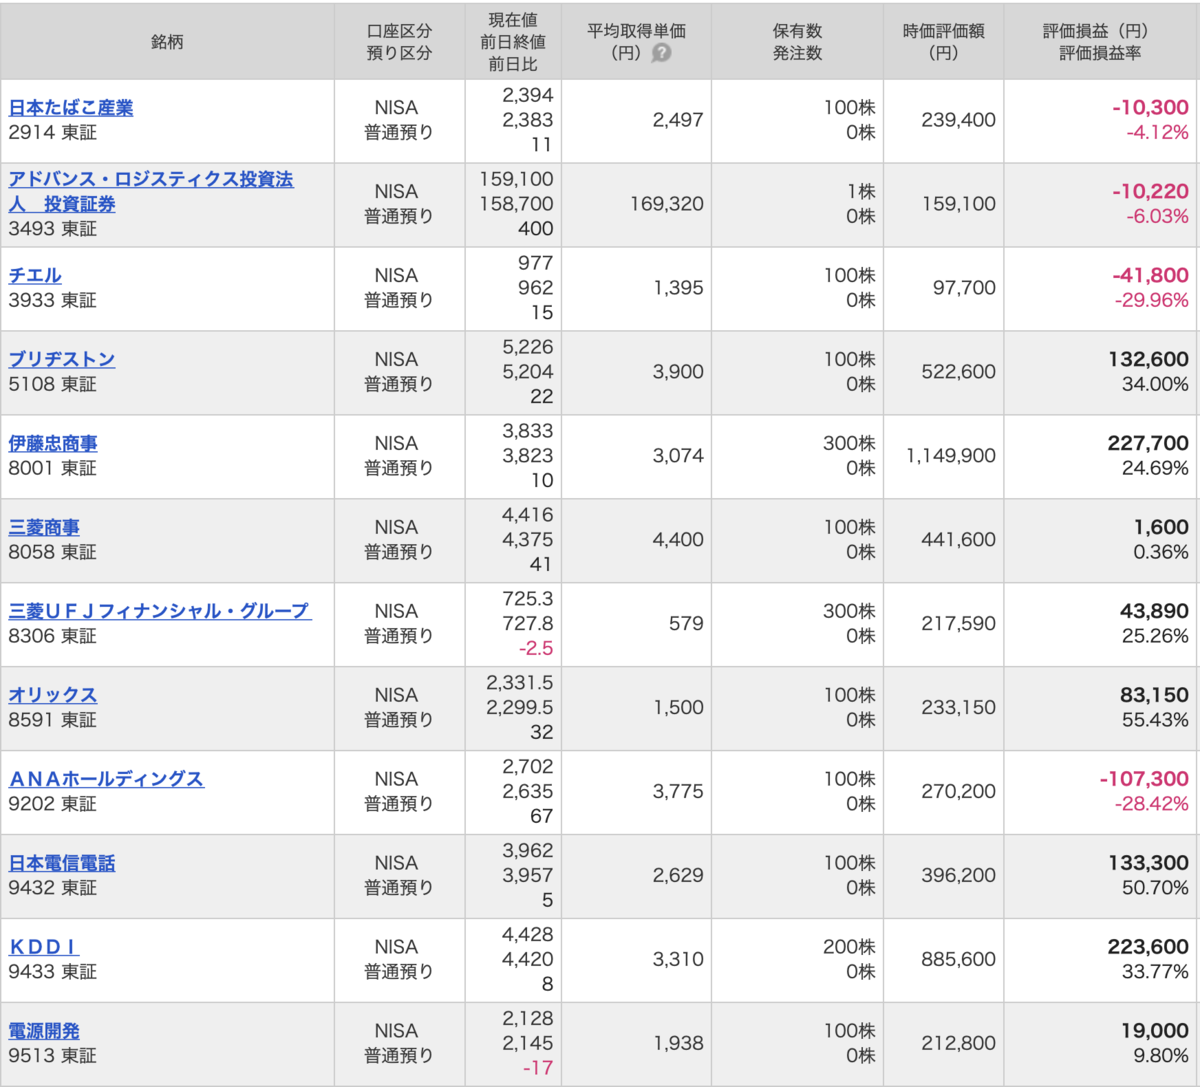The width and height of the screenshot is (1200, 1087).
Task: Select the -107,300 loss for ANAホールディングス
Action: tap(1144, 779)
